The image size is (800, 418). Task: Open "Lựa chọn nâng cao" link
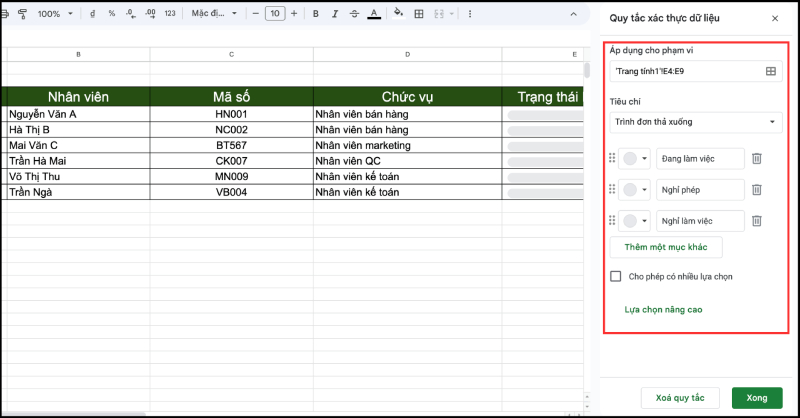663,309
